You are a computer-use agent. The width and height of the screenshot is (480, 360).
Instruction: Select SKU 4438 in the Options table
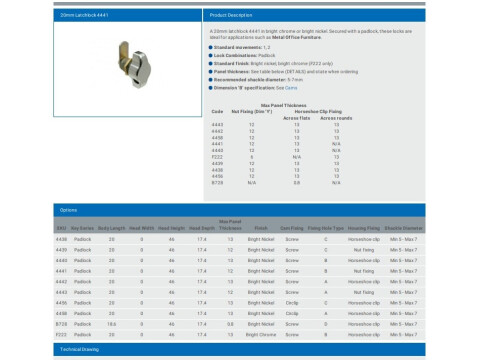pyautogui.click(x=61, y=239)
